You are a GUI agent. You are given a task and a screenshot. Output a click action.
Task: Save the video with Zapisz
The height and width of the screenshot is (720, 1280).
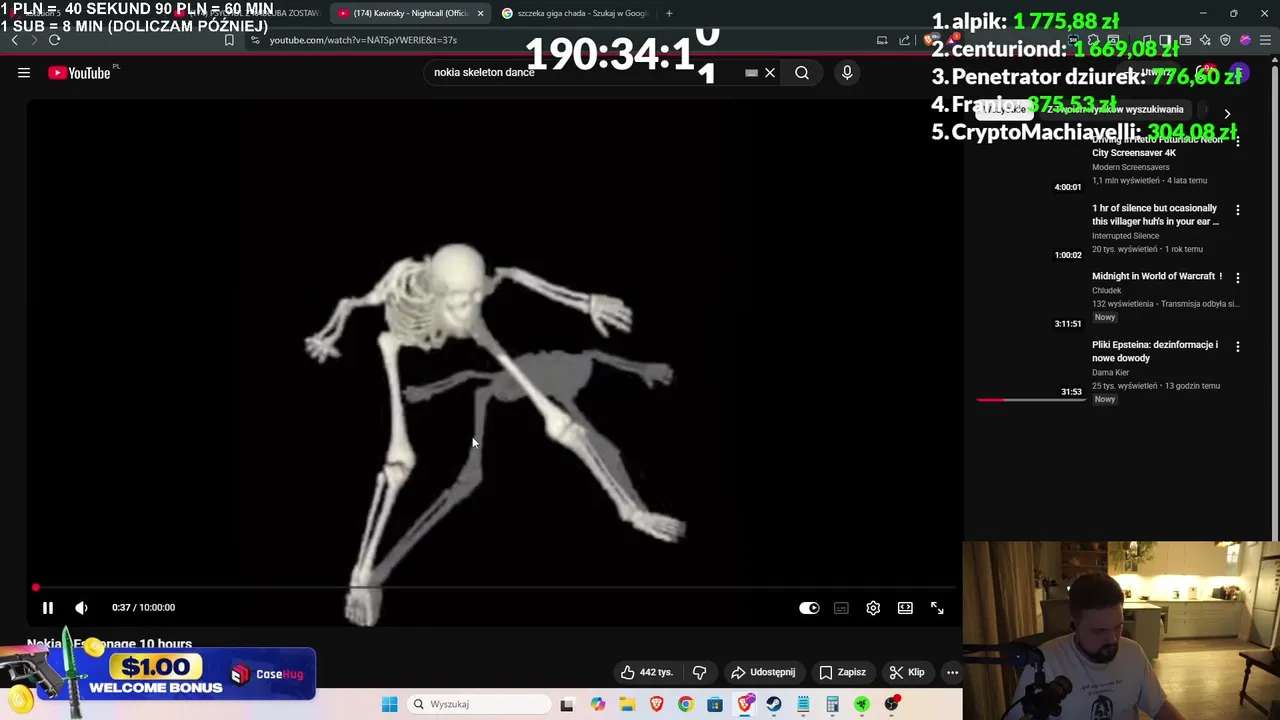843,672
